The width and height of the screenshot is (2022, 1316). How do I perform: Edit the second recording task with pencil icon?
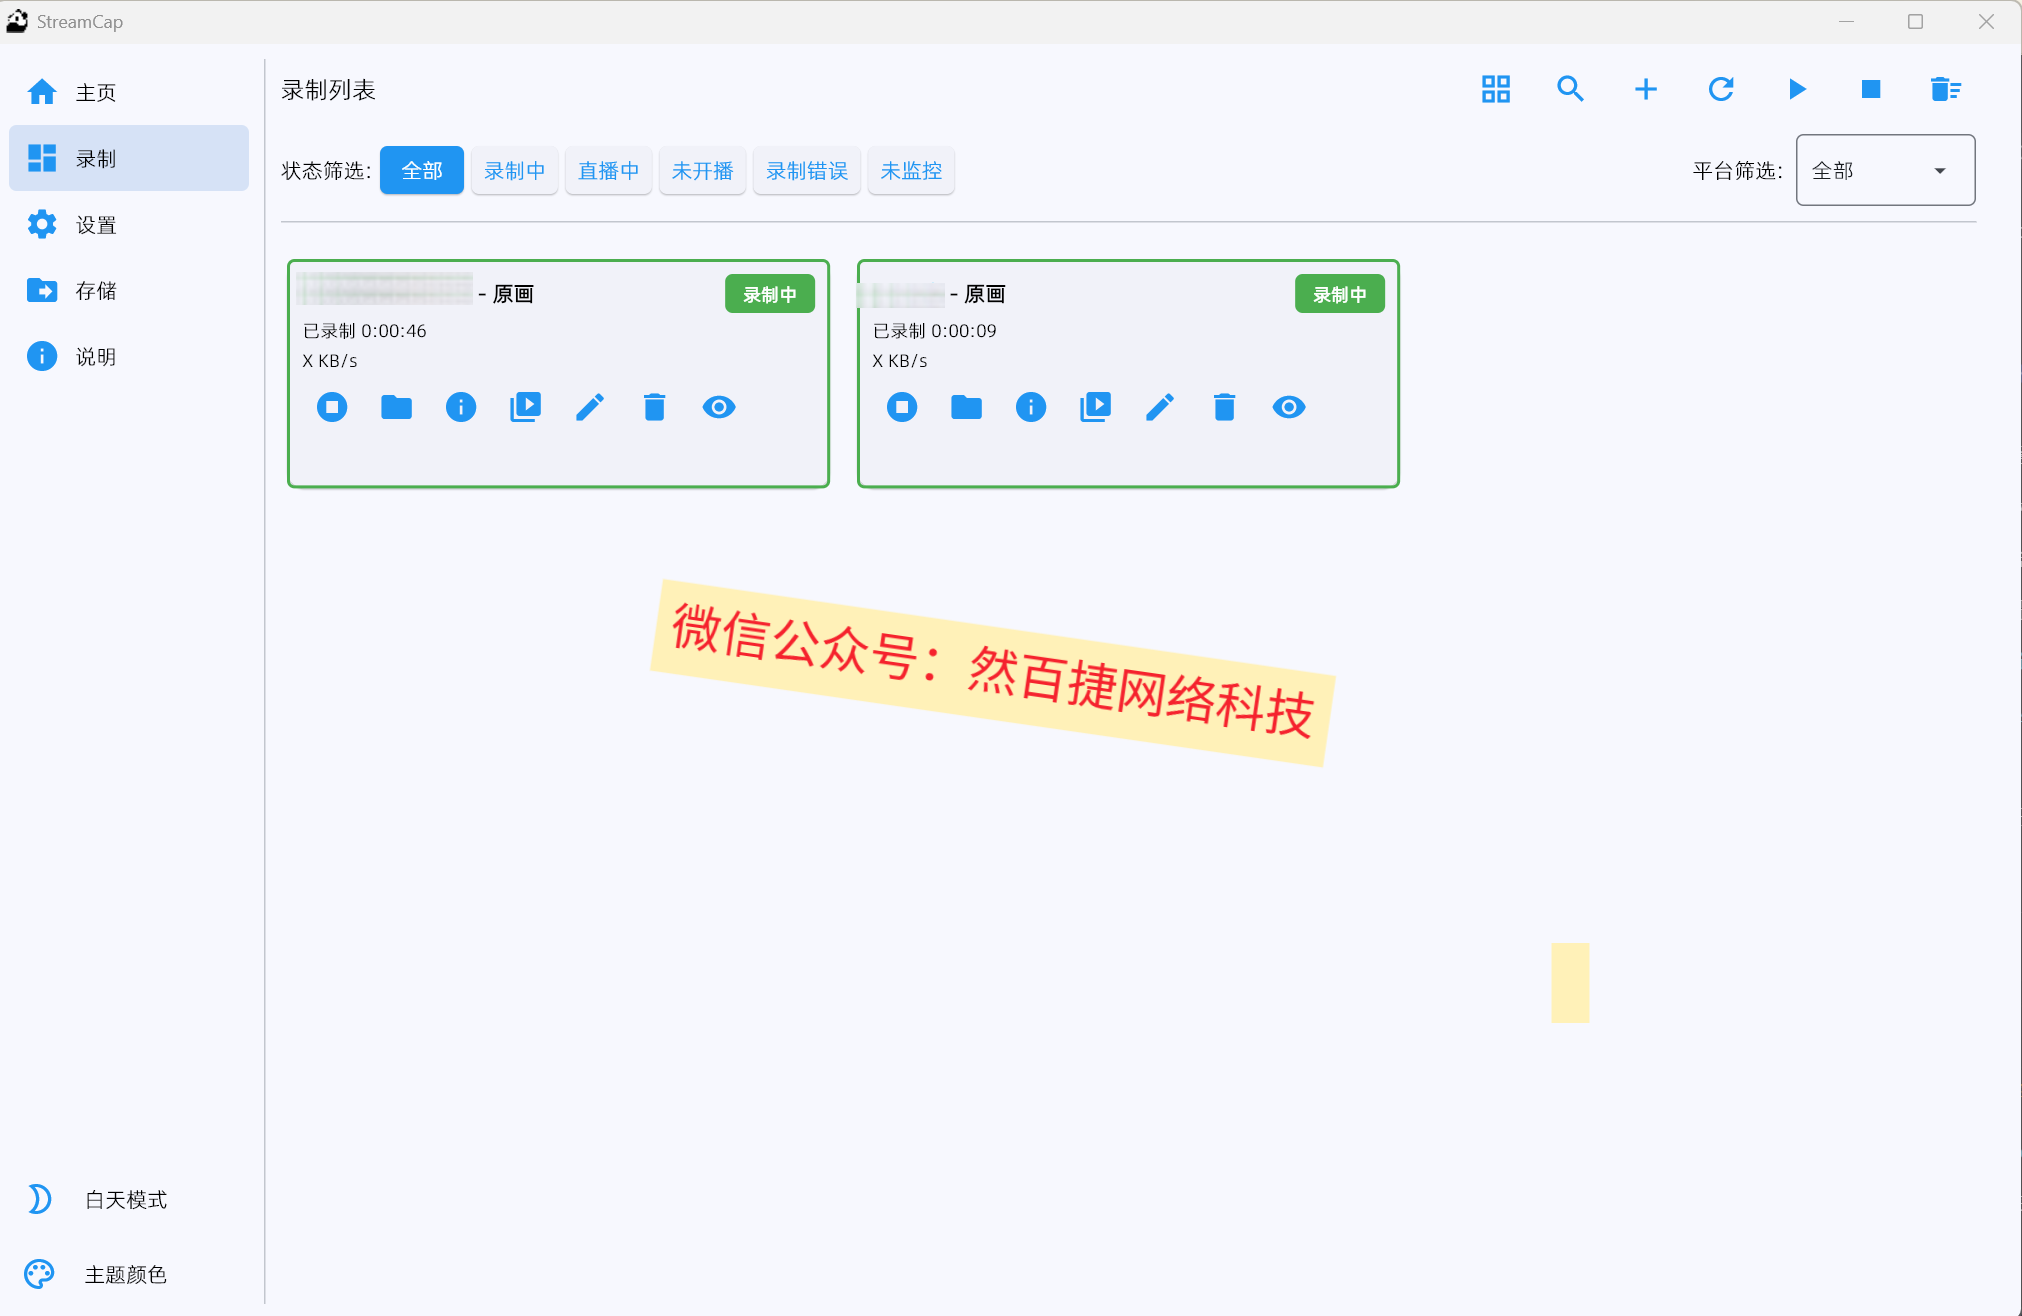(x=1159, y=407)
